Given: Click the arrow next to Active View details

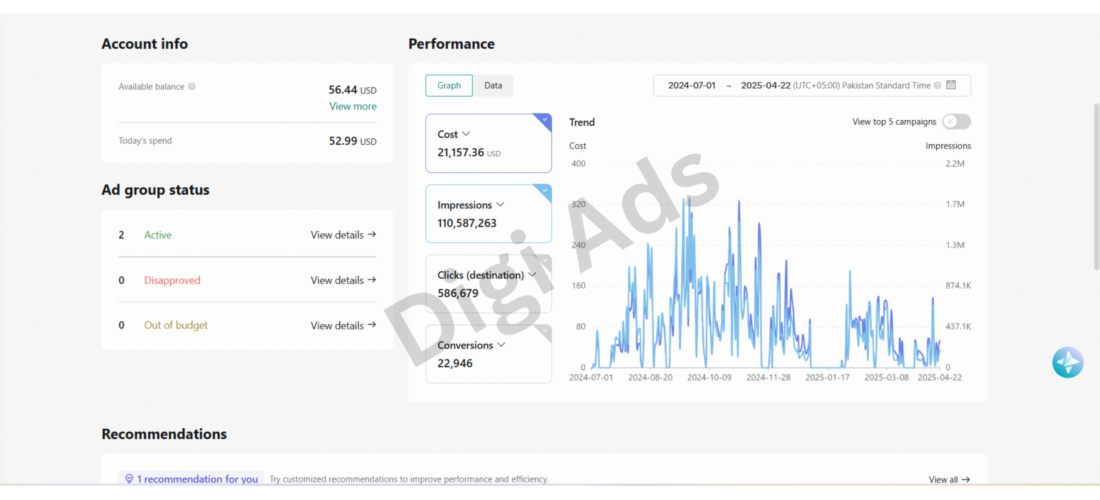Looking at the screenshot, I should click(372, 235).
